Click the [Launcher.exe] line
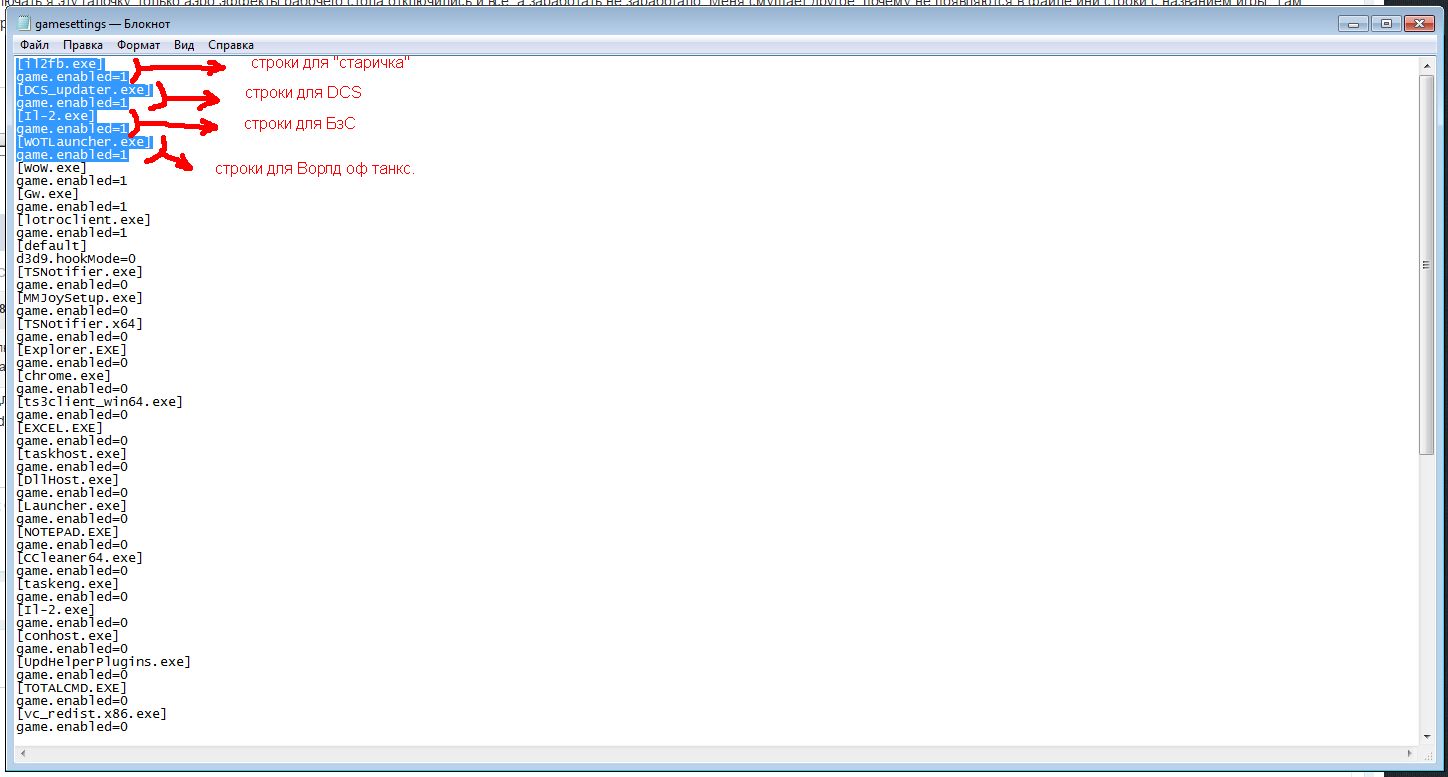Viewport: 1448px width, 777px height. [72, 505]
